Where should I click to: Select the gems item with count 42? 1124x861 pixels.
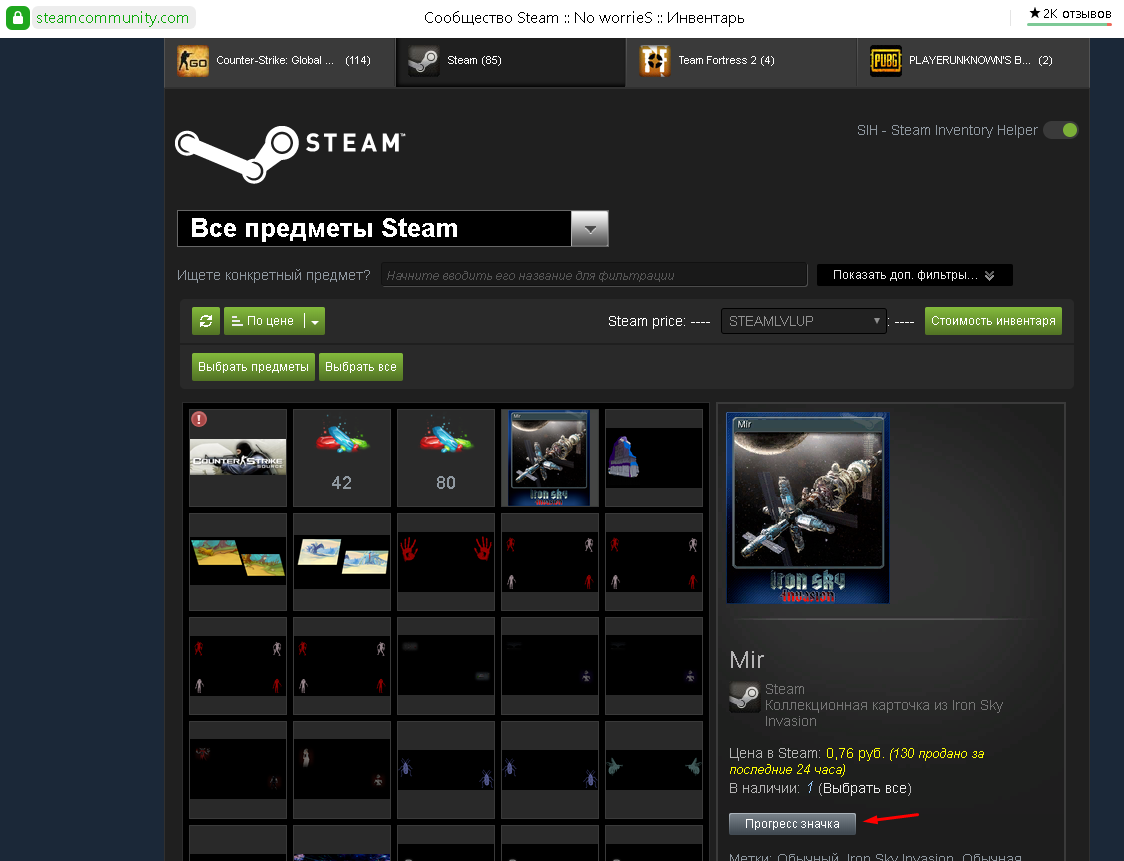pyautogui.click(x=342, y=457)
